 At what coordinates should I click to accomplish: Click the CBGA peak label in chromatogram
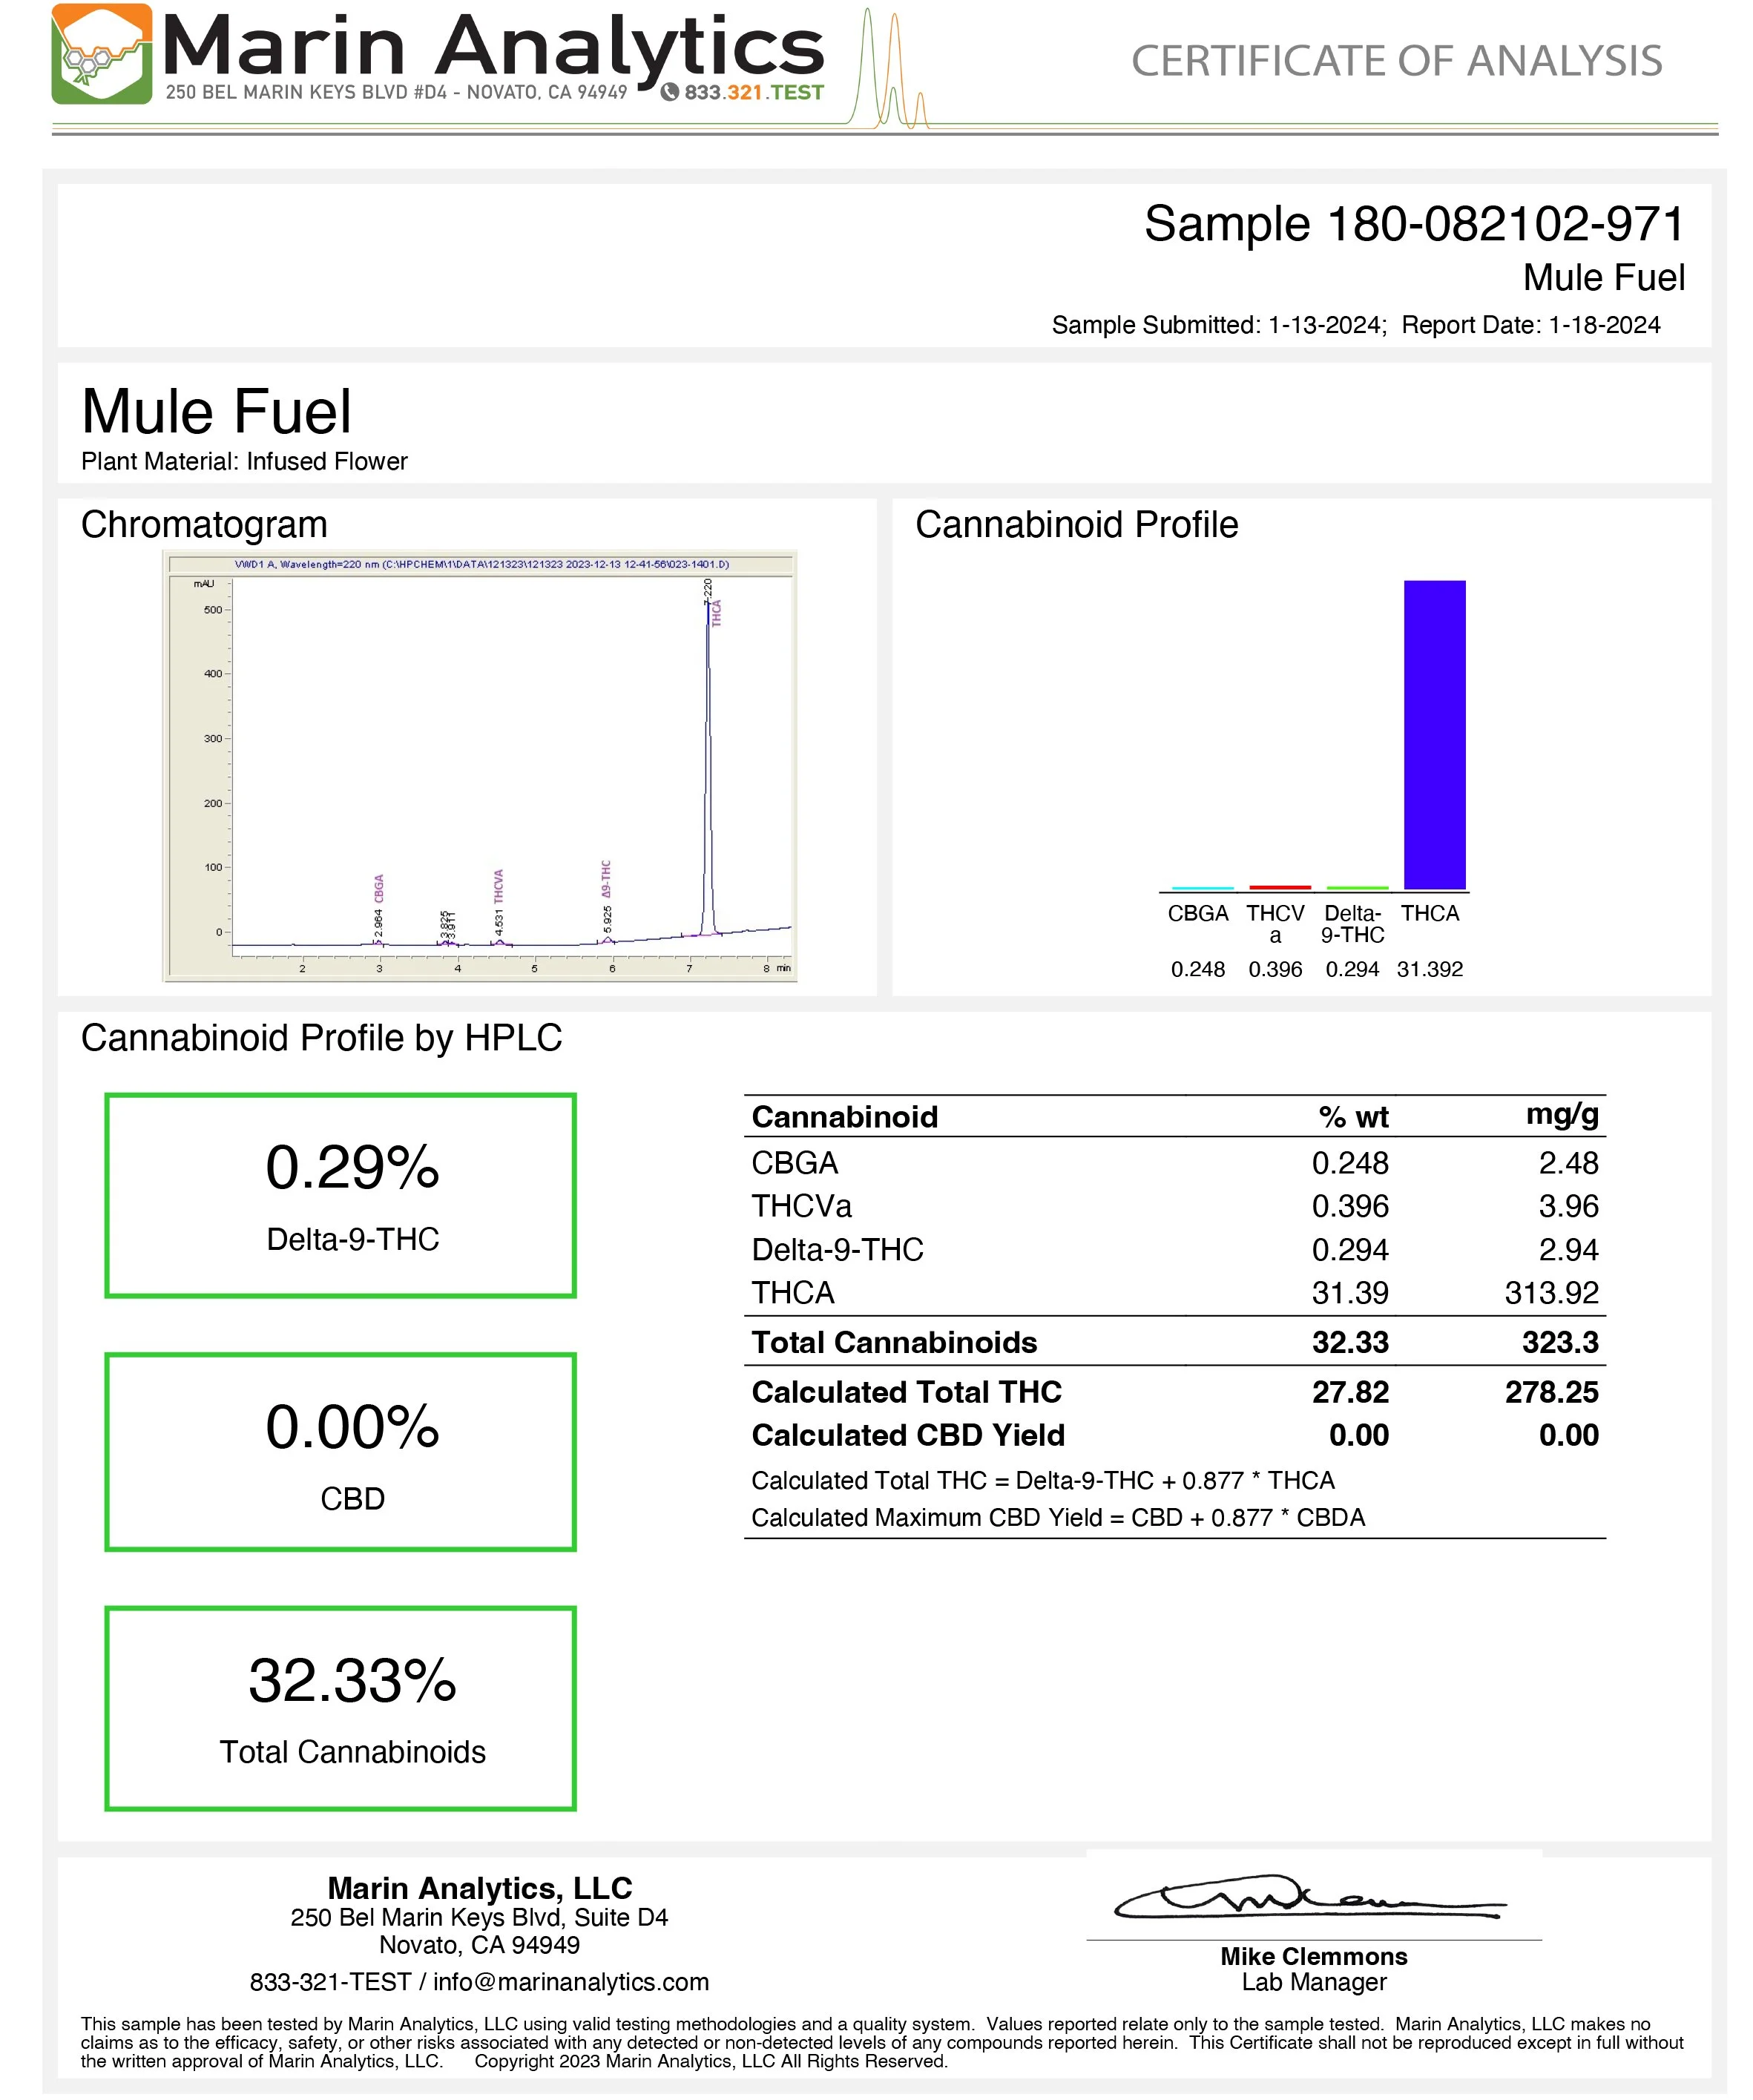(379, 888)
